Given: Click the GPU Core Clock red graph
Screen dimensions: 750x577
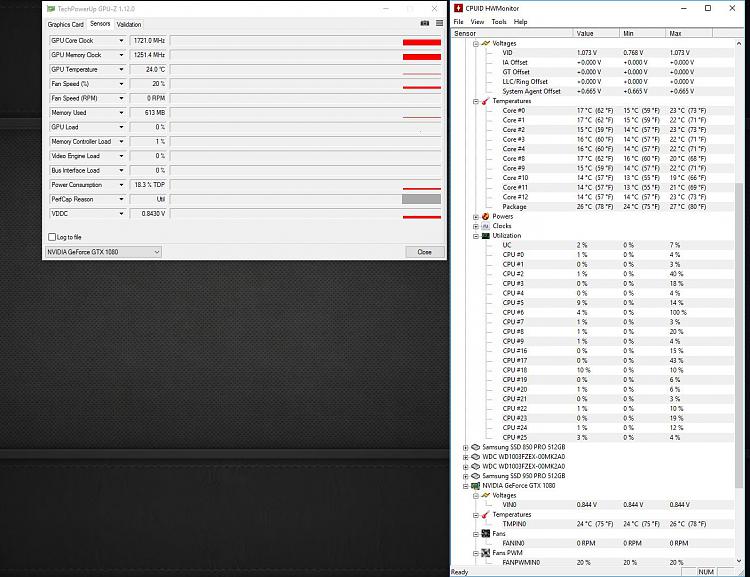Looking at the screenshot, I should pyautogui.click(x=421, y=43).
